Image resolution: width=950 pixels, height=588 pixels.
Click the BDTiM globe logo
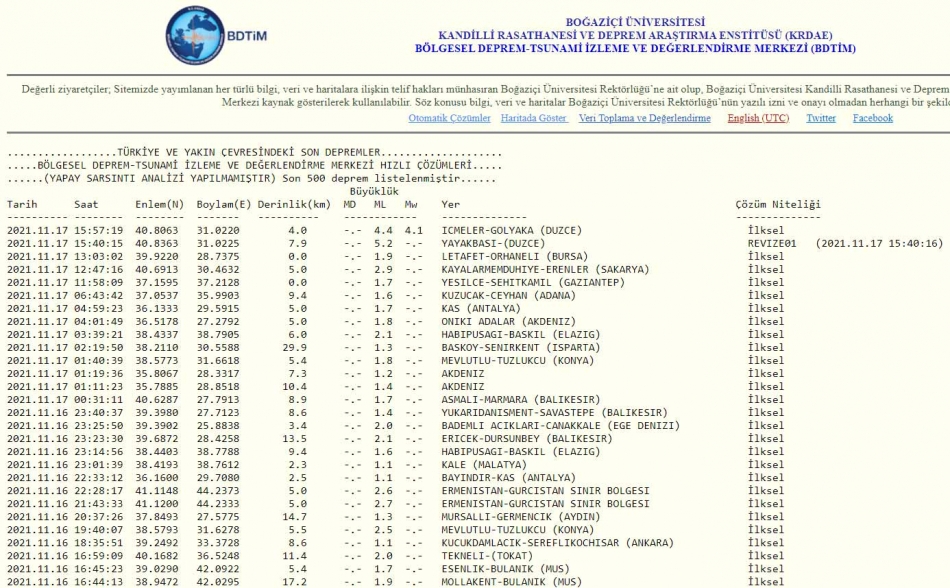196,36
